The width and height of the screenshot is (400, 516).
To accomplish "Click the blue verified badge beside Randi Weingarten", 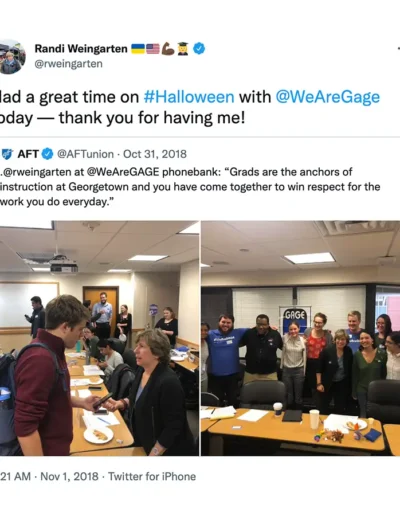I will click(199, 49).
